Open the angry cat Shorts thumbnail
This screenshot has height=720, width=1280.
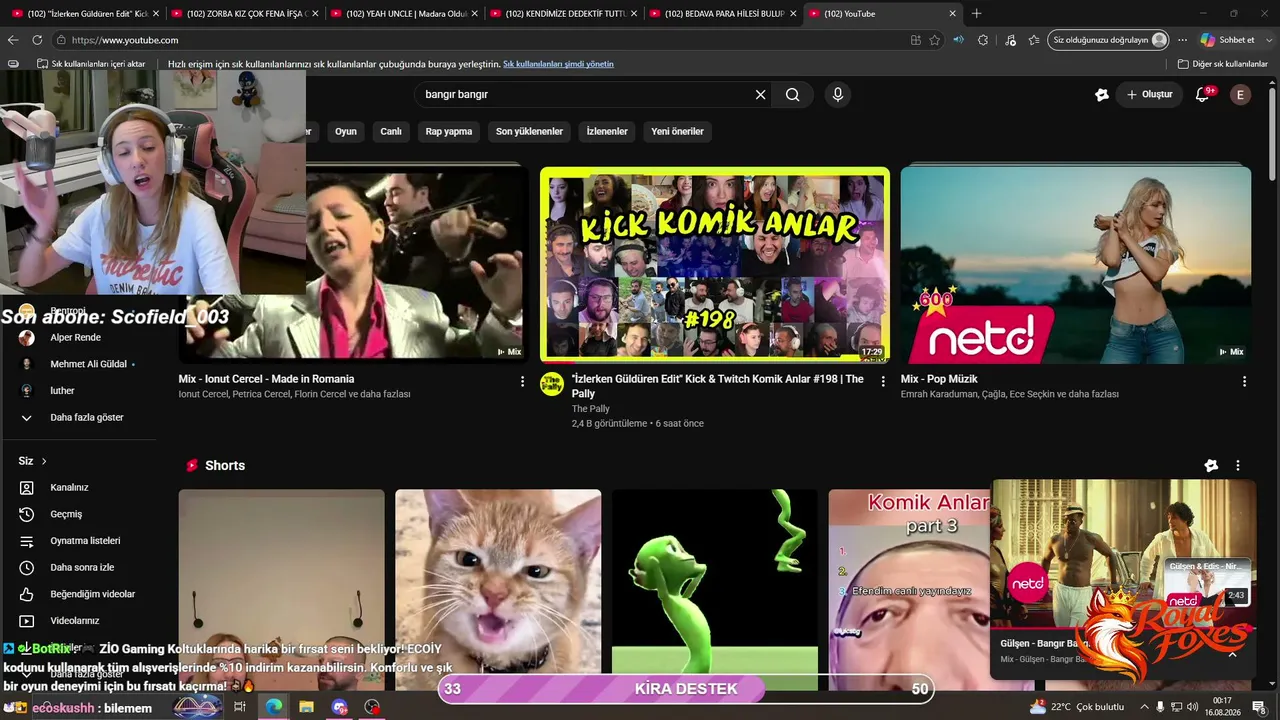(498, 589)
